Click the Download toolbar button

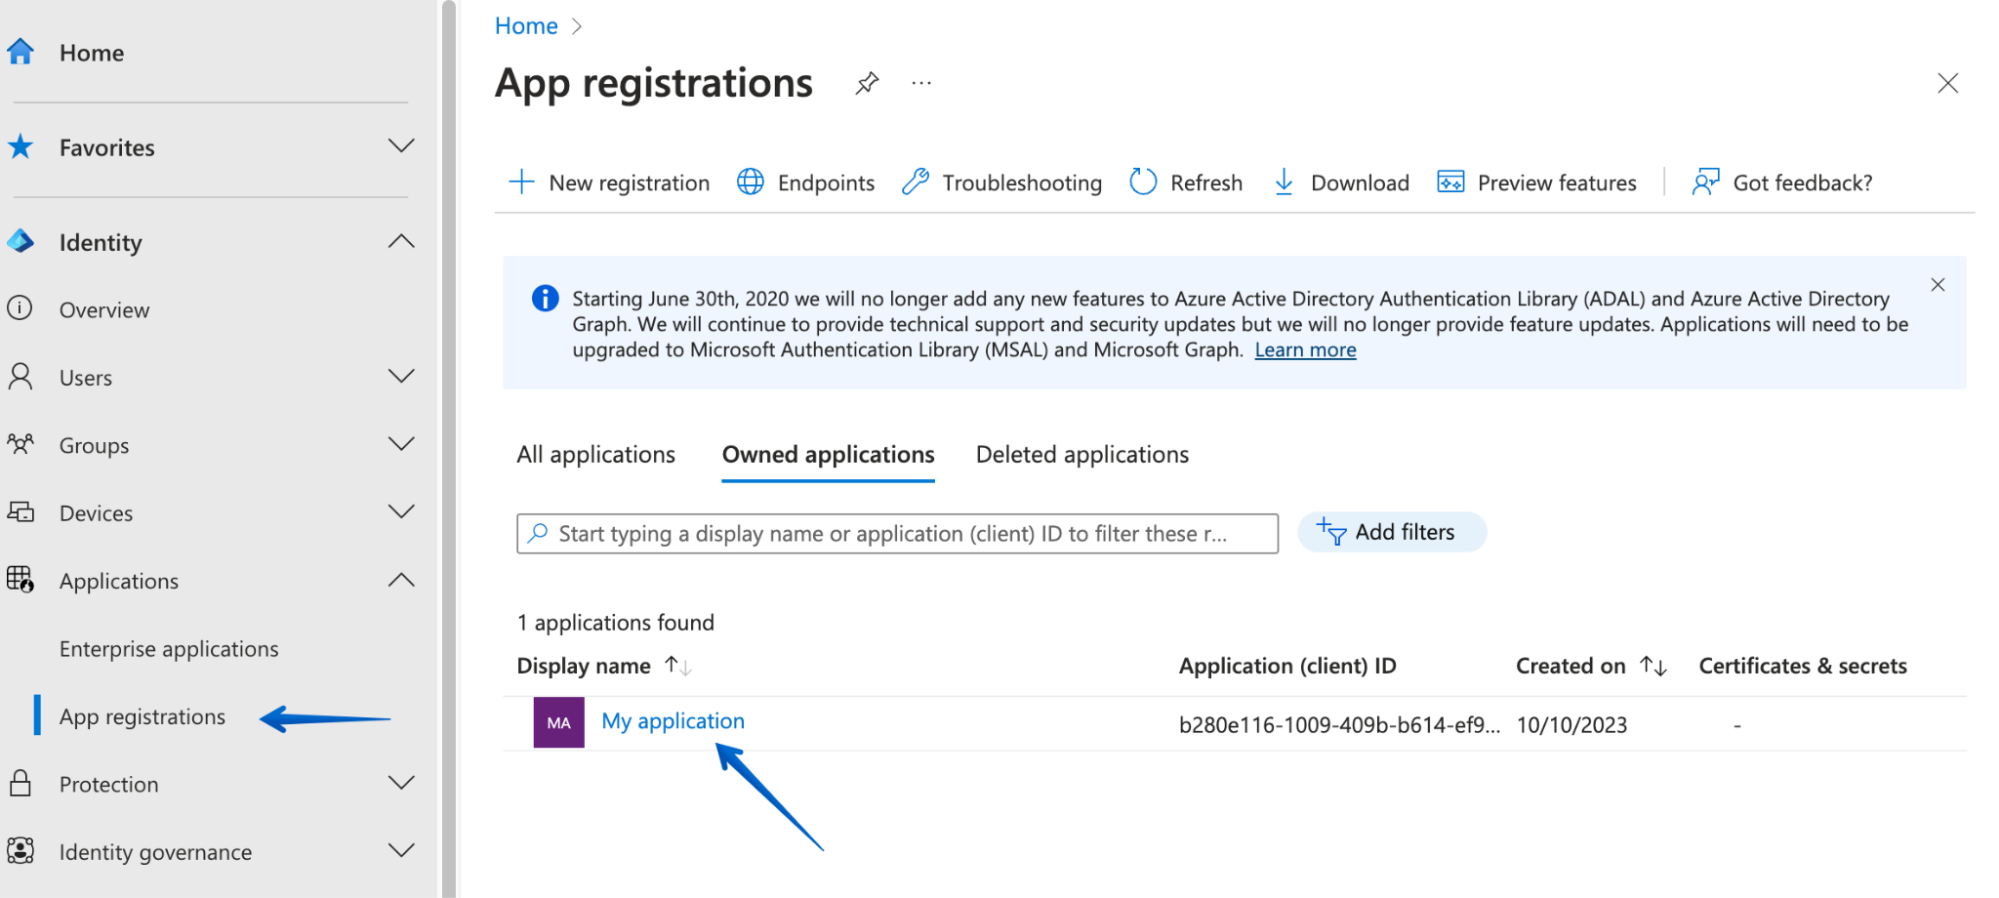coord(1342,182)
